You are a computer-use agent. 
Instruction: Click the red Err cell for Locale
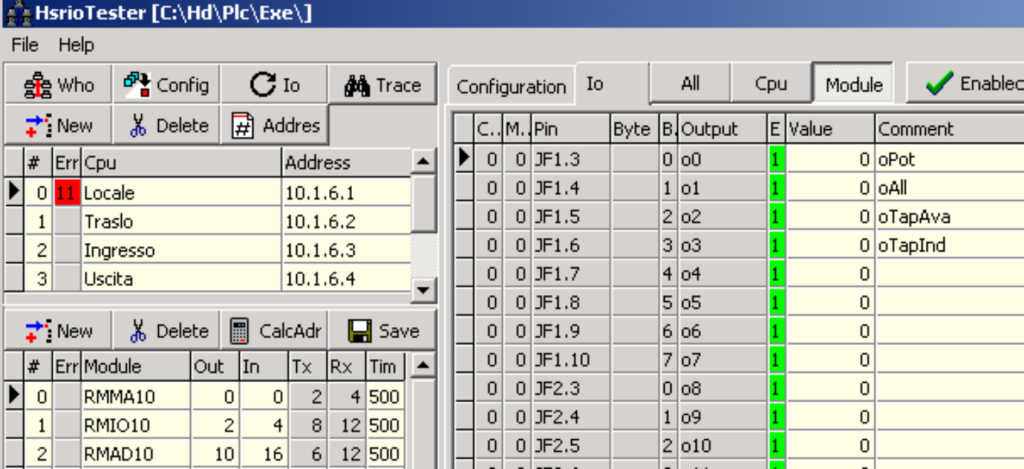coord(67,193)
